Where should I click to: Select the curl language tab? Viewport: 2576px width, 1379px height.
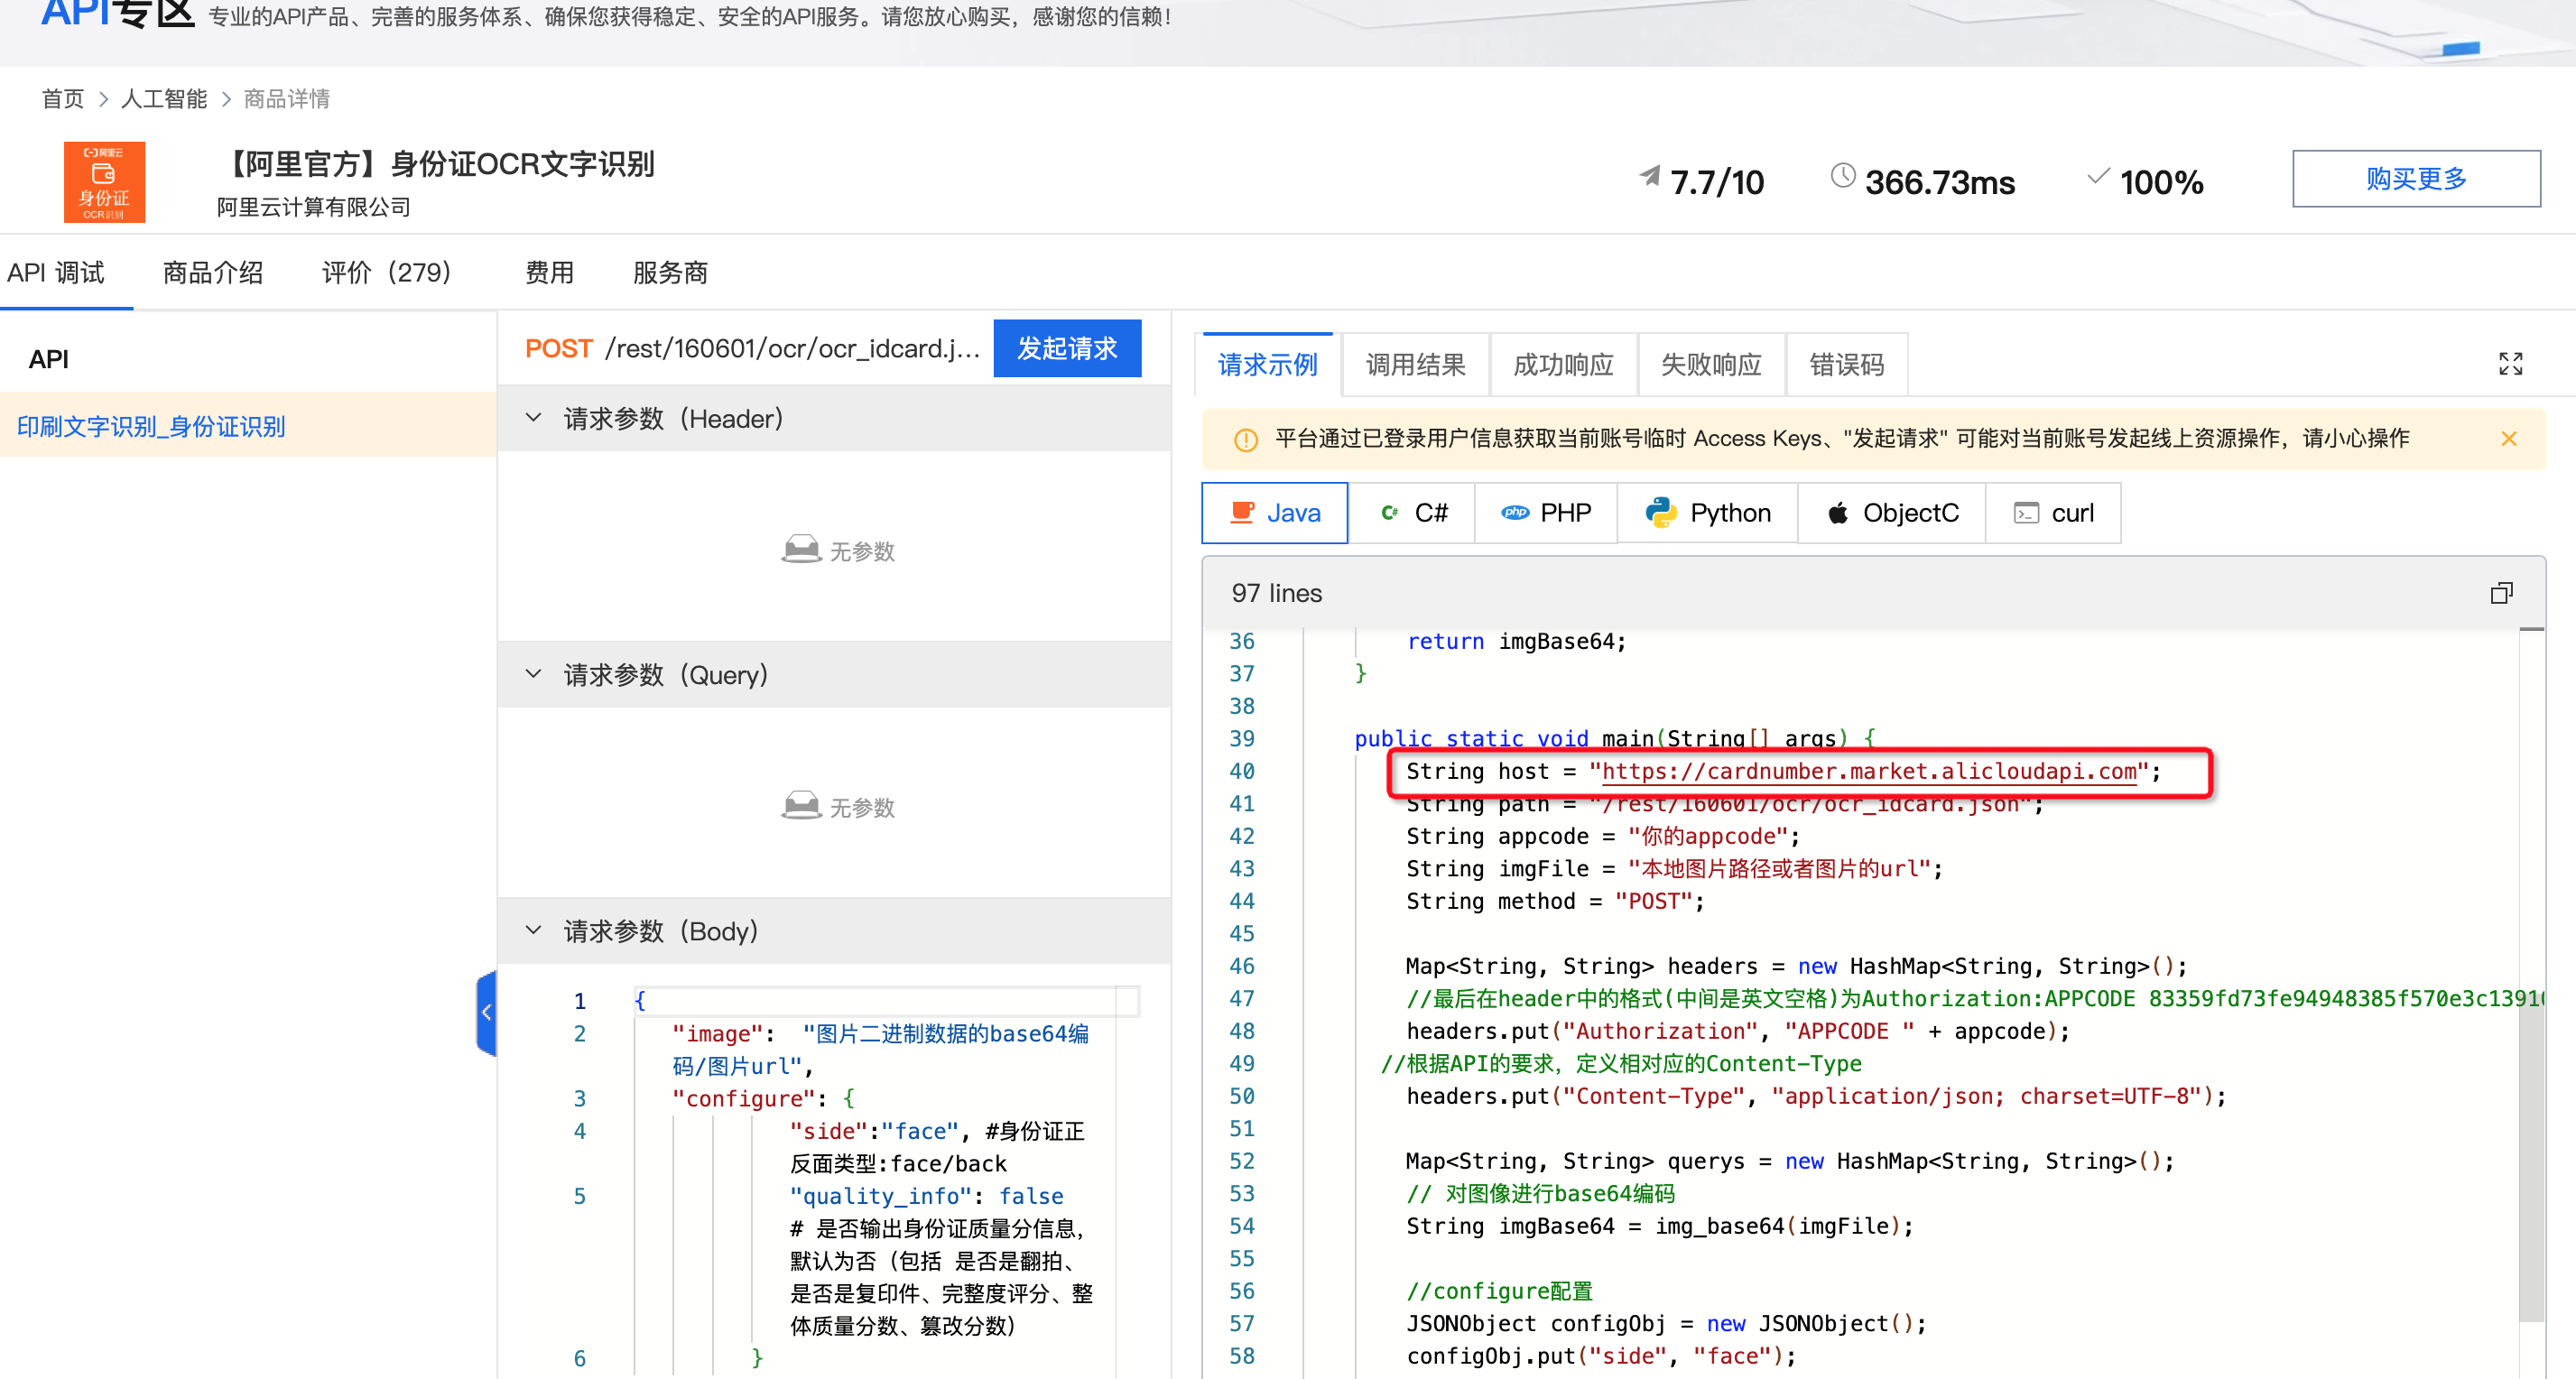tap(2053, 513)
